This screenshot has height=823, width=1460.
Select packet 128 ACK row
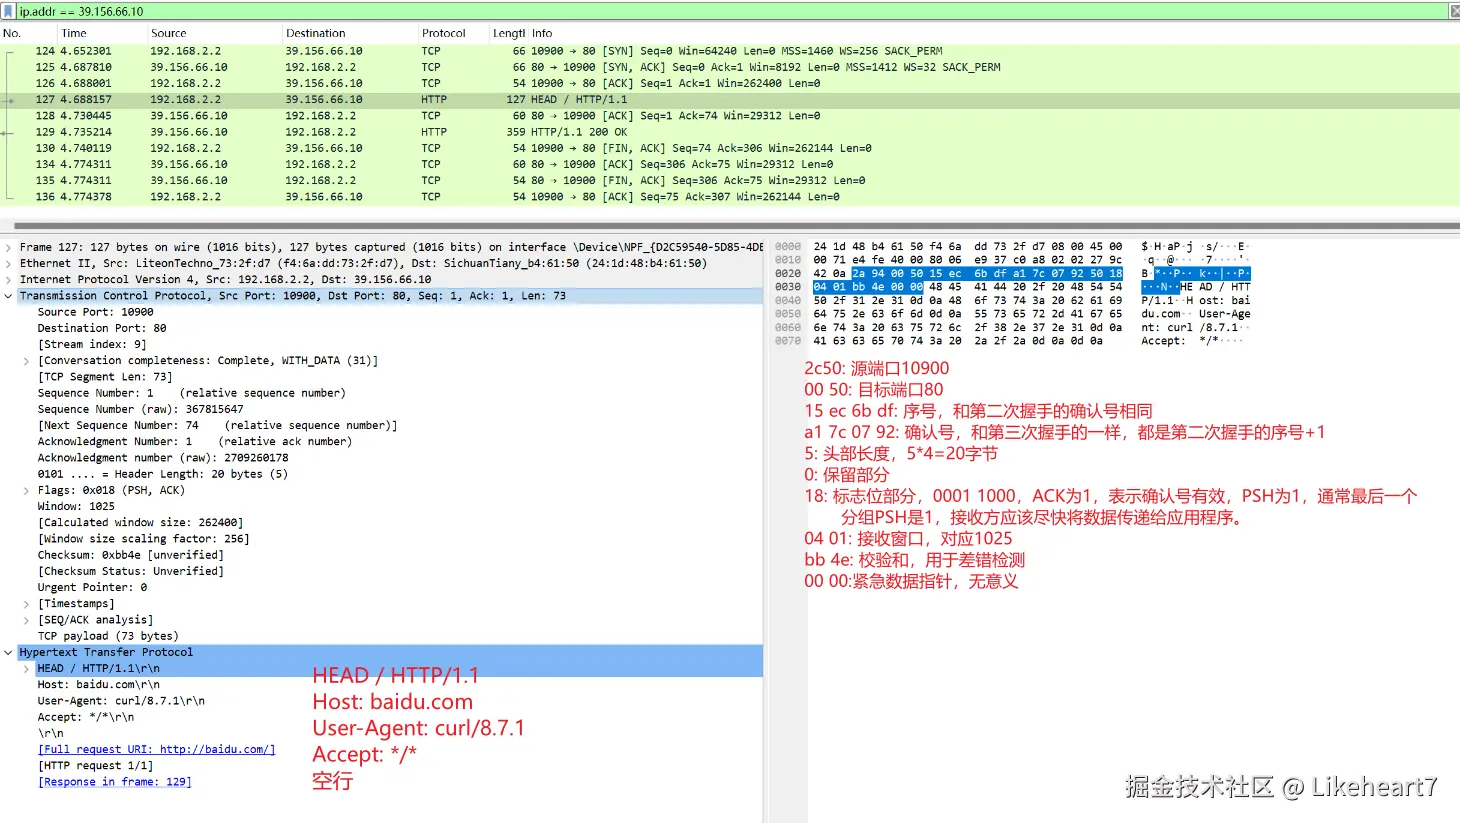(730, 116)
